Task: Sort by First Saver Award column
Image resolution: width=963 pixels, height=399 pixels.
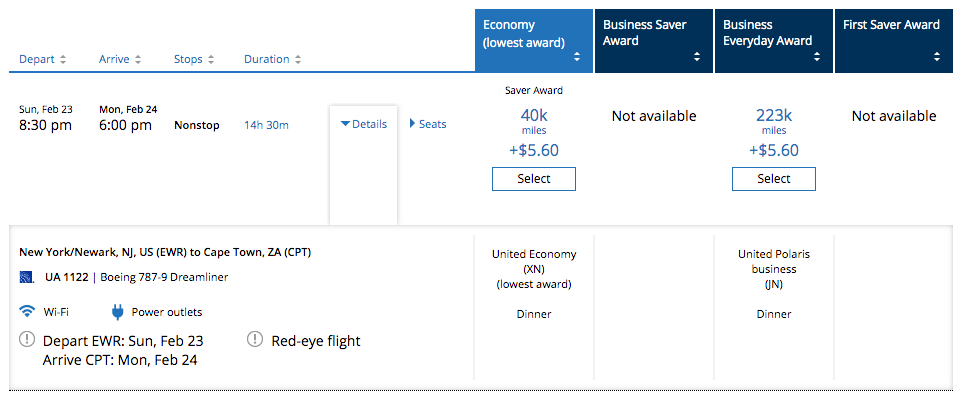Action: [894, 41]
